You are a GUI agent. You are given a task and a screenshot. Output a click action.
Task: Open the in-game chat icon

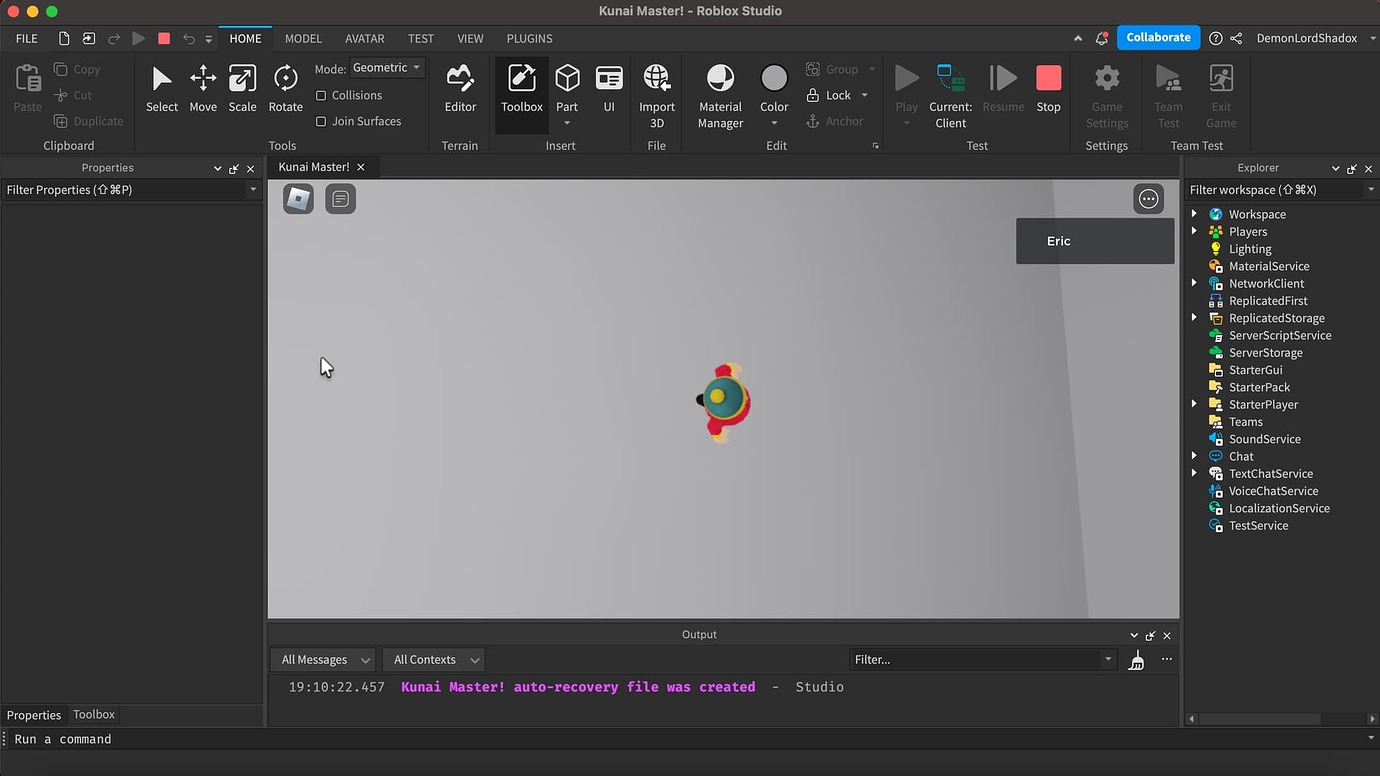(340, 199)
